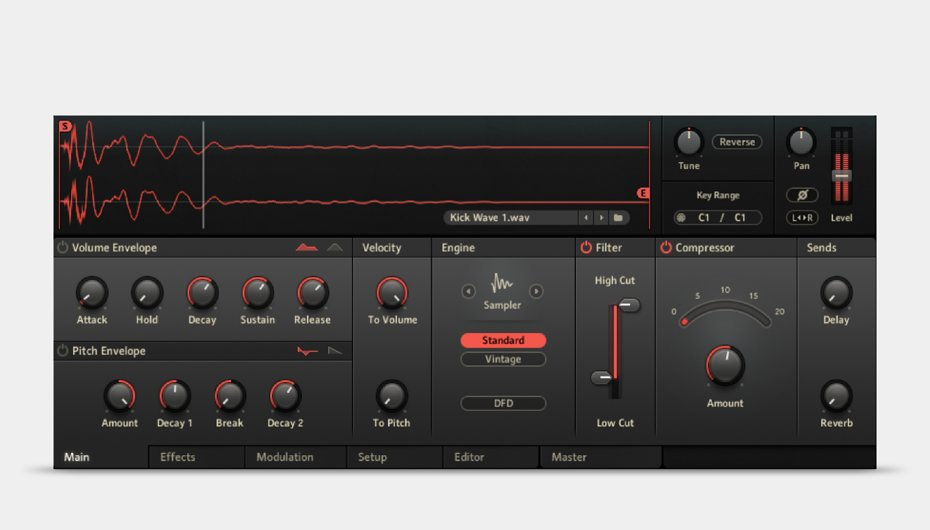The height and width of the screenshot is (530, 930).
Task: Select the AHDSR volume envelope shape icon
Action: coord(307,248)
